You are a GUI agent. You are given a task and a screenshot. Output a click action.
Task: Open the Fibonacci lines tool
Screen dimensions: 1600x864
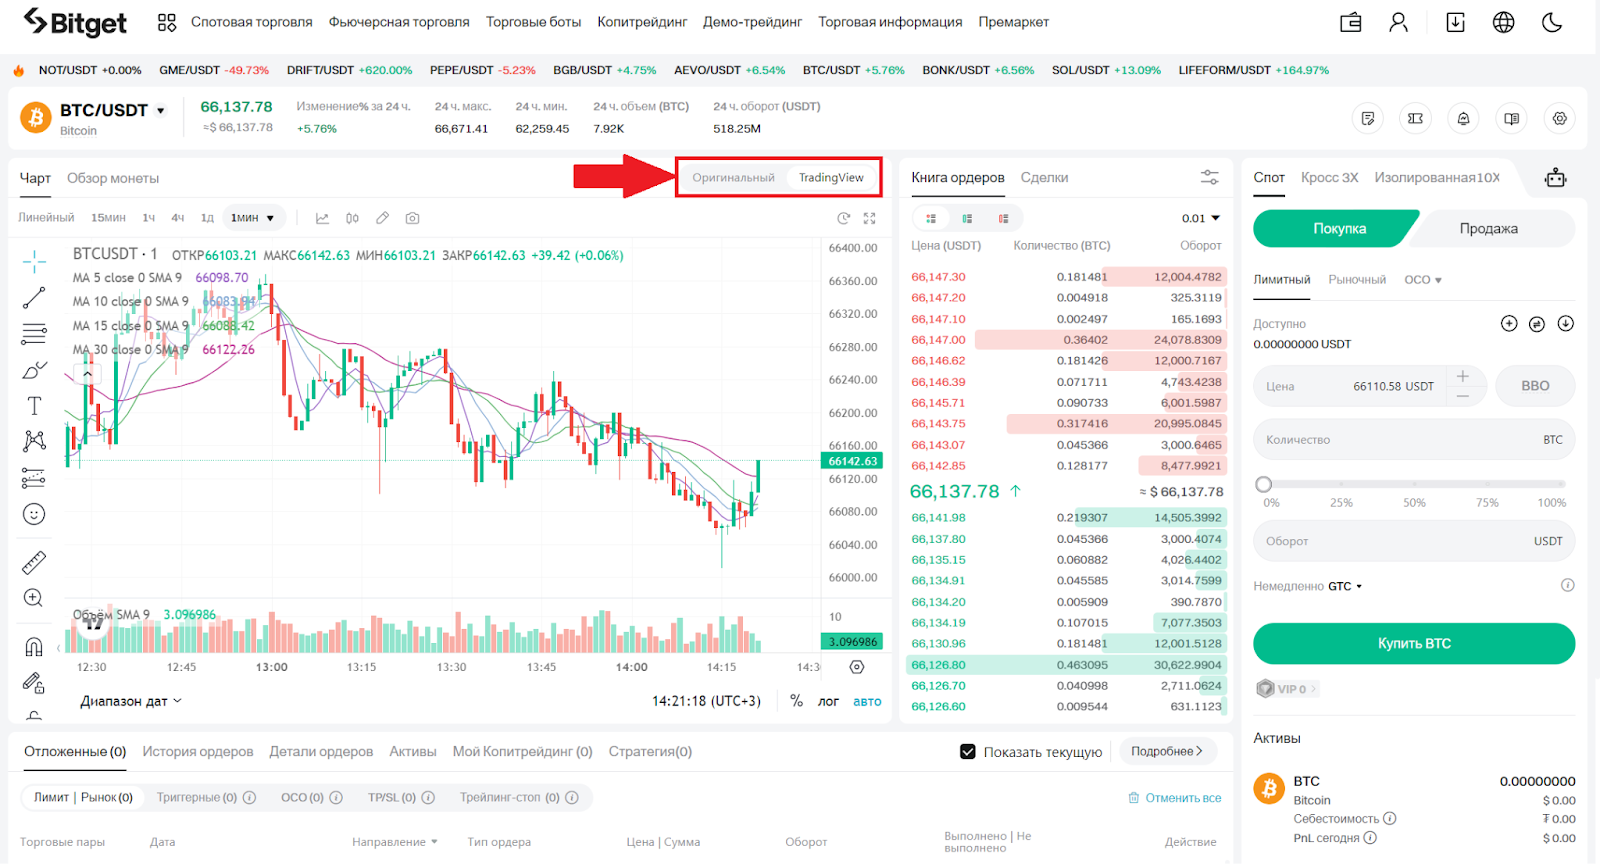point(34,334)
